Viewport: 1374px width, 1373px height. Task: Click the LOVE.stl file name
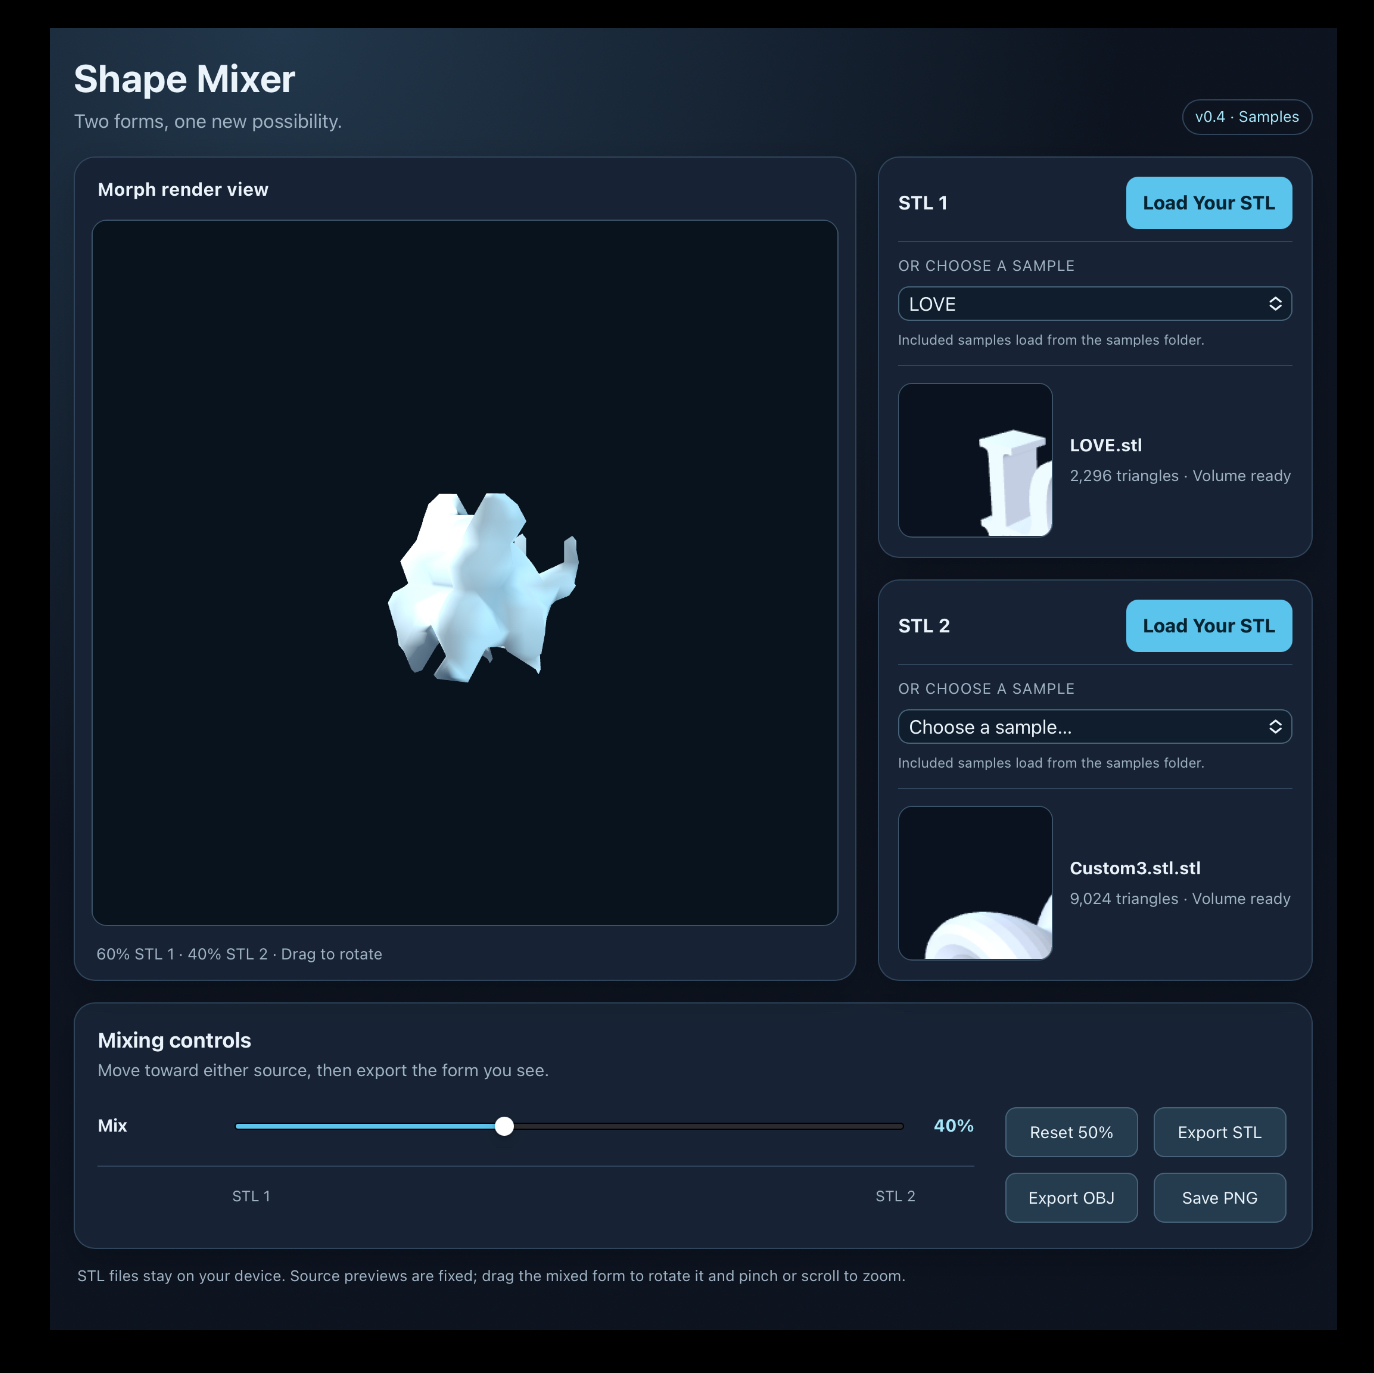pos(1106,446)
